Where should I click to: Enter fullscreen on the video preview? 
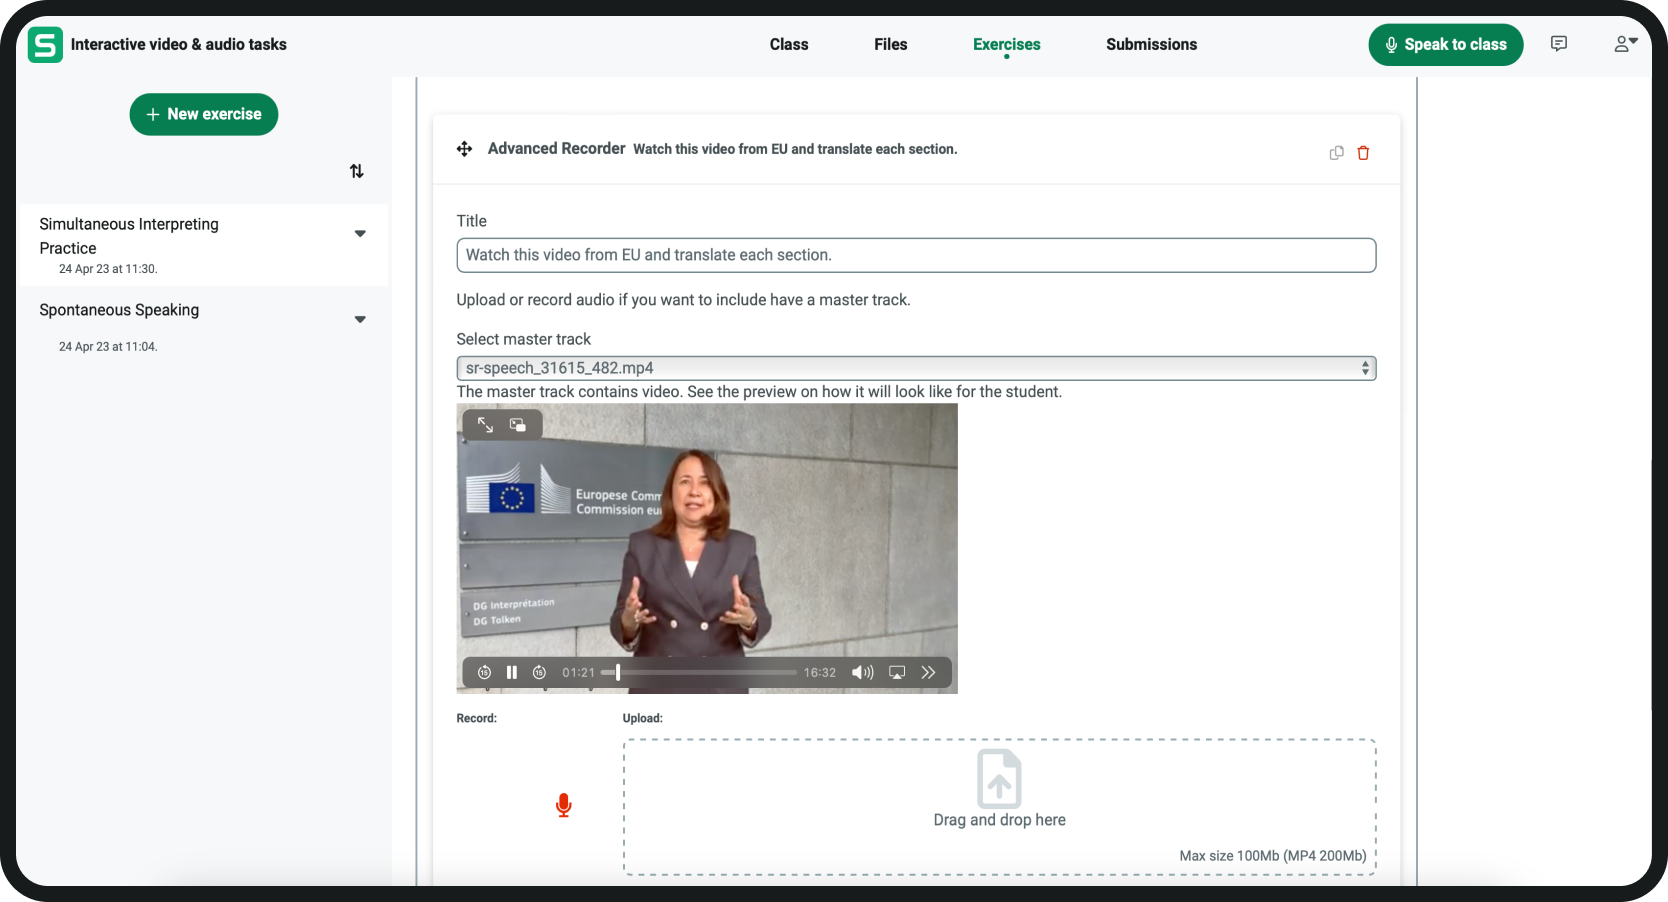485,425
